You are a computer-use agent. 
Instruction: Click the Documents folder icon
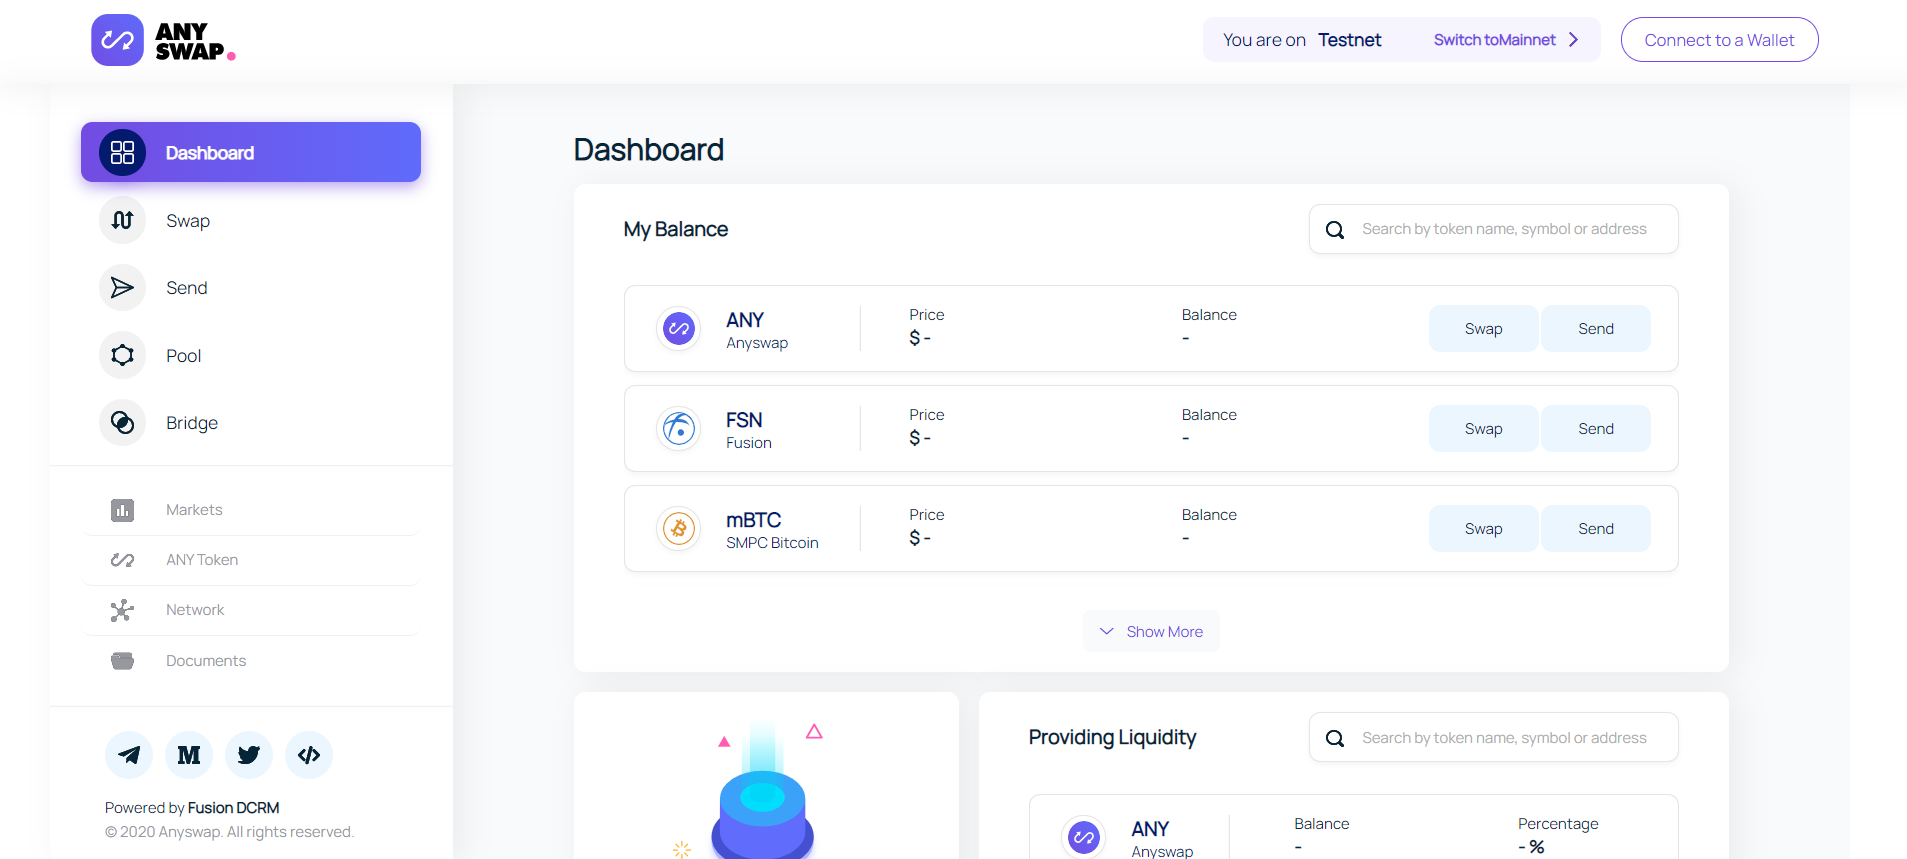click(x=122, y=661)
